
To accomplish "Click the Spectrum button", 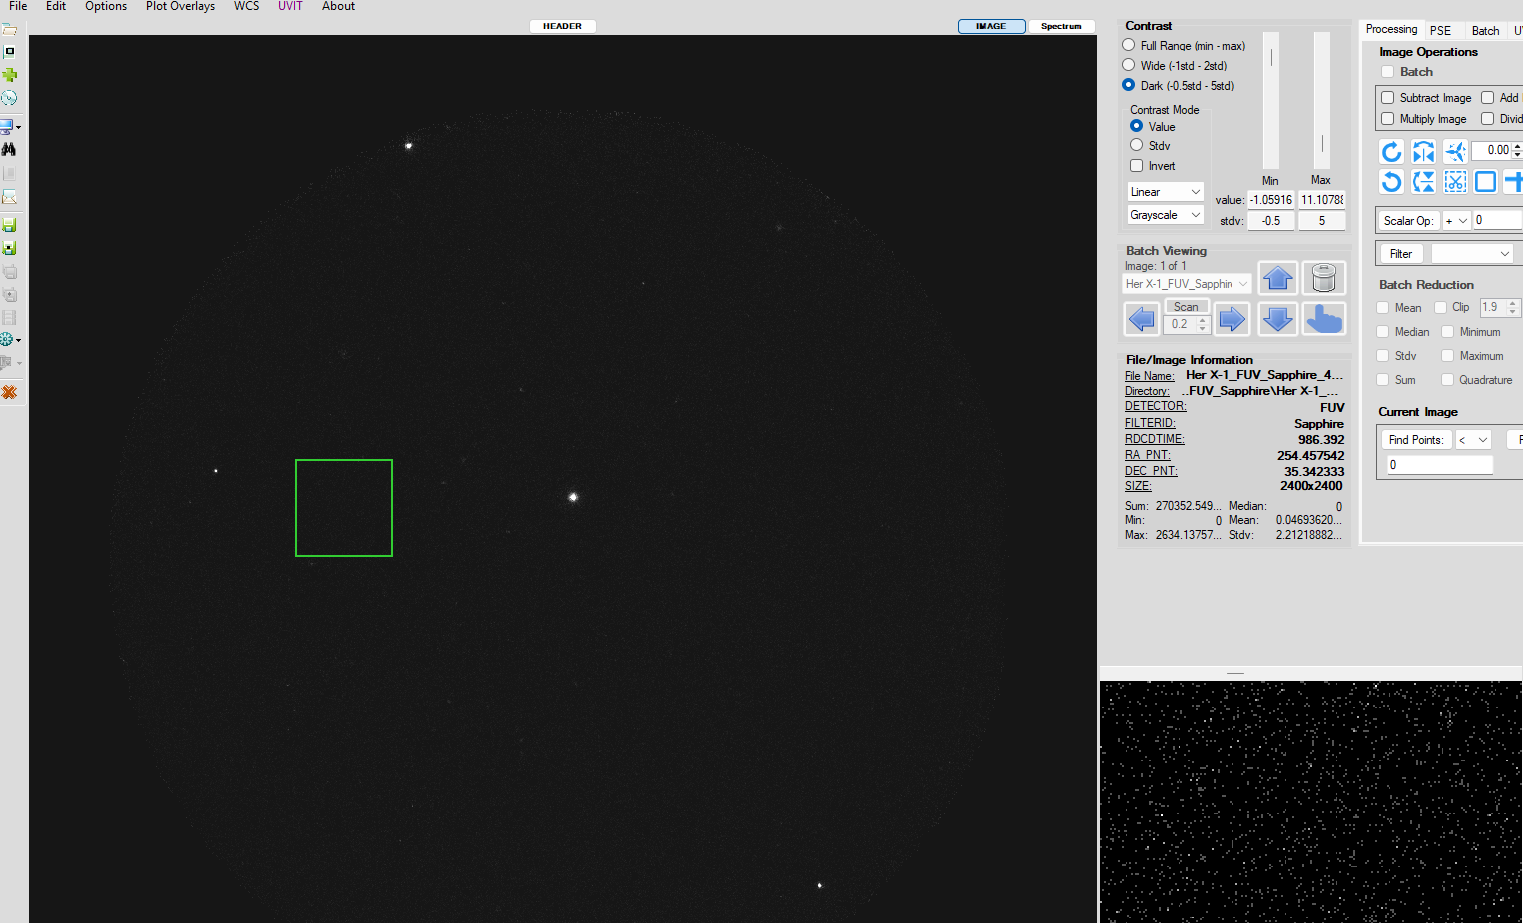I will (x=1061, y=26).
